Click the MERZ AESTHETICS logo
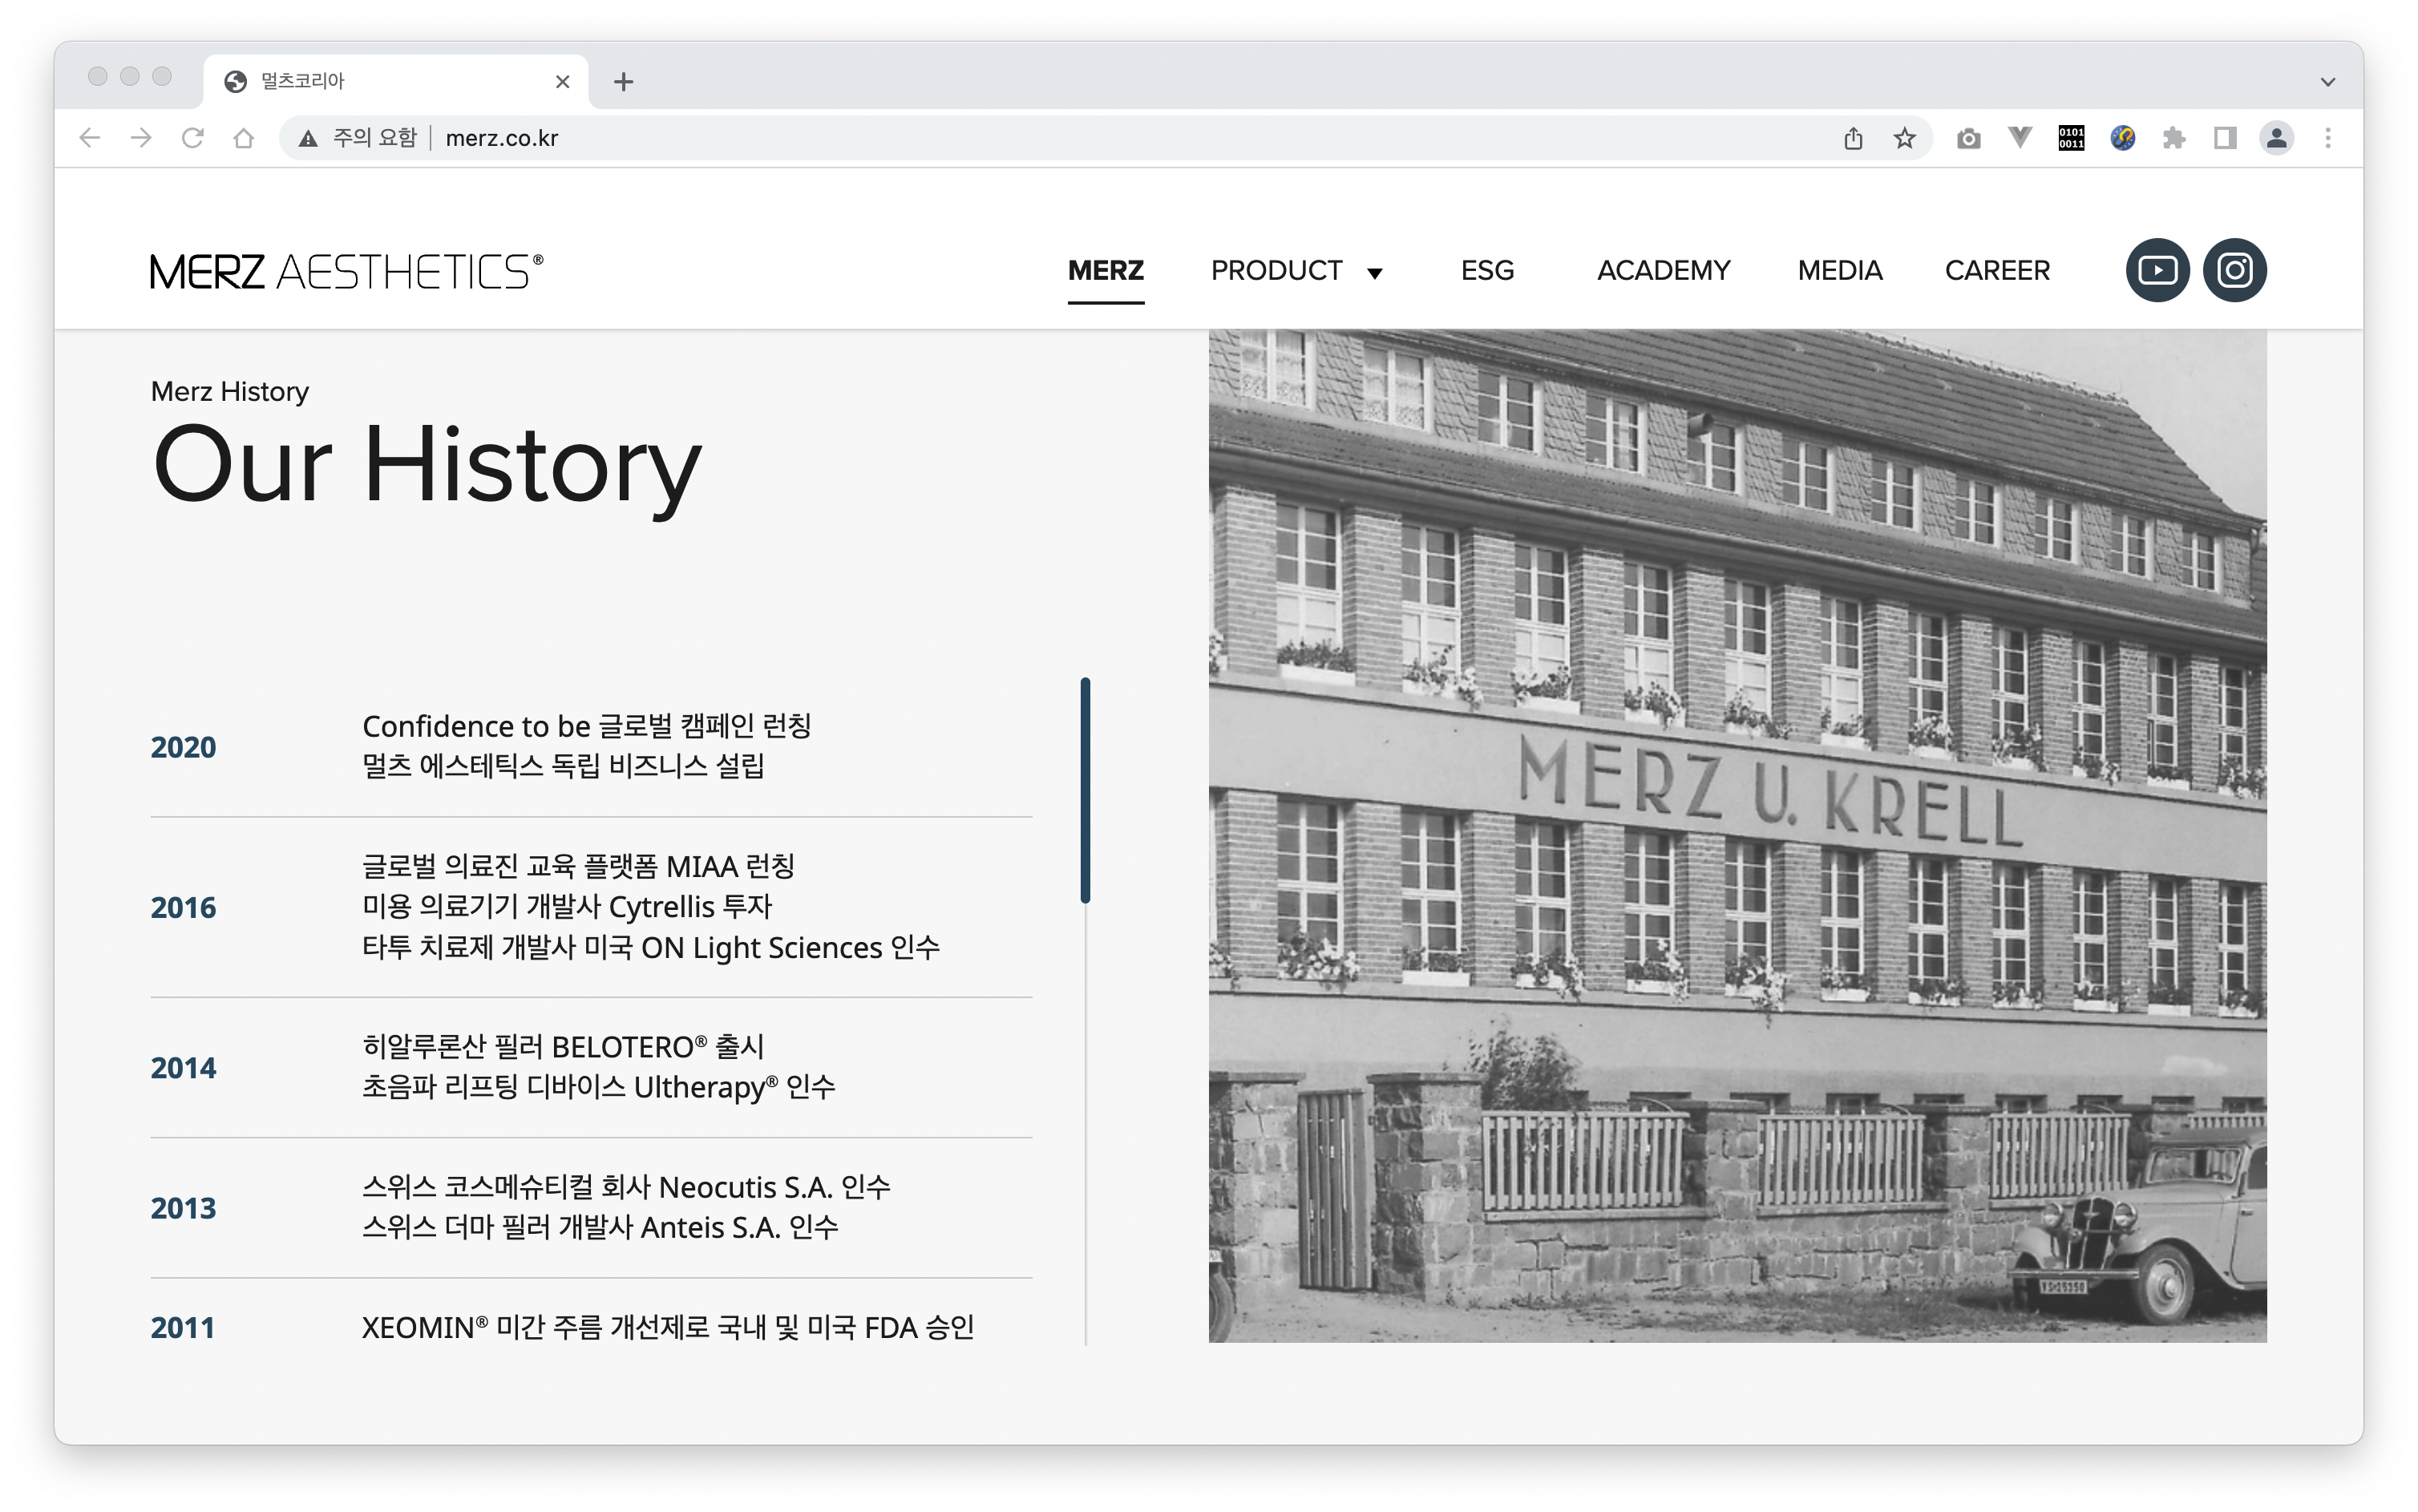The height and width of the screenshot is (1512, 2418). [x=346, y=271]
